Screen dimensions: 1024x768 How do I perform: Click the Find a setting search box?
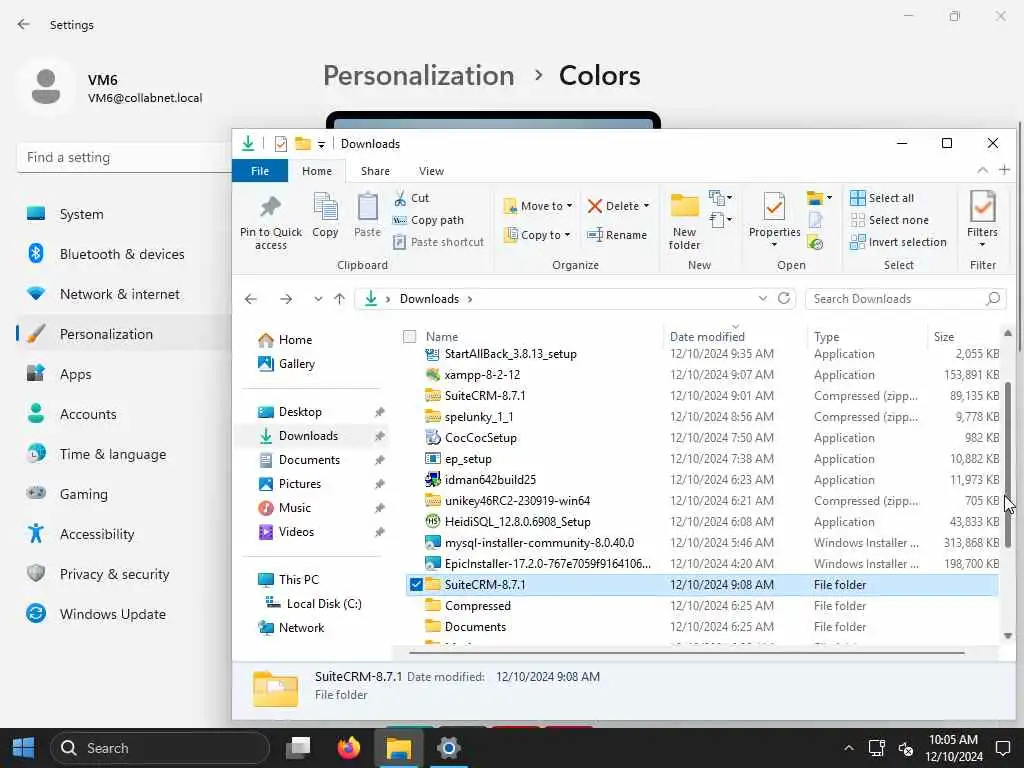pyautogui.click(x=124, y=157)
